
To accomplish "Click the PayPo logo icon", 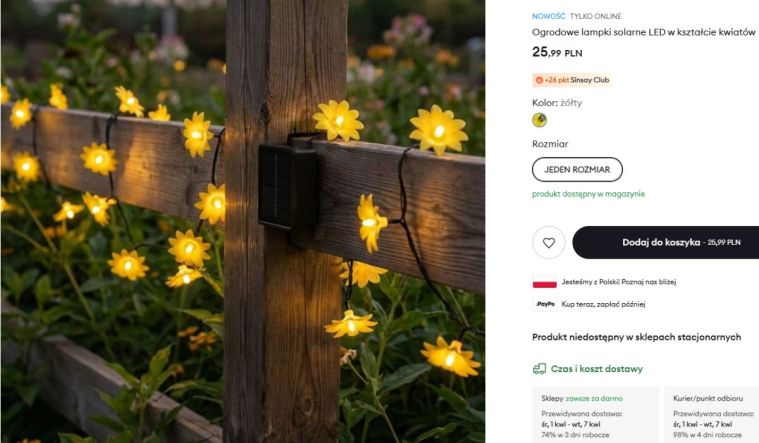I will click(x=545, y=304).
